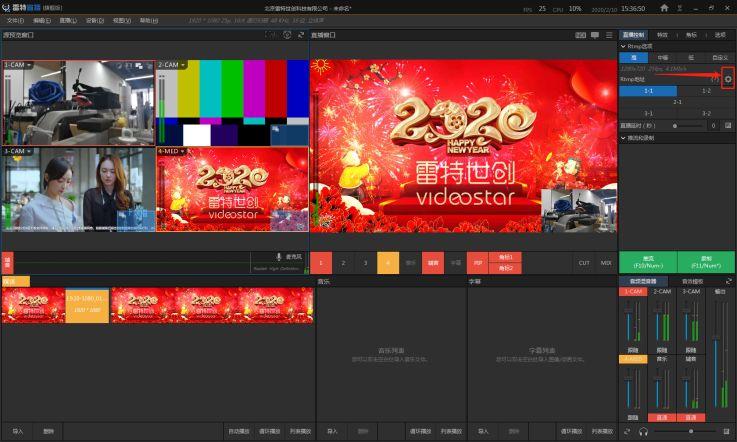Viewport: 737px width, 442px height.
Task: Open the 2-CAM source dropdown arrow
Action: (x=183, y=65)
